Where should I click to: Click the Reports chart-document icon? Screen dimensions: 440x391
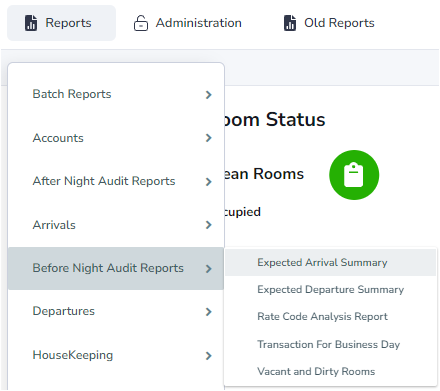pos(31,23)
